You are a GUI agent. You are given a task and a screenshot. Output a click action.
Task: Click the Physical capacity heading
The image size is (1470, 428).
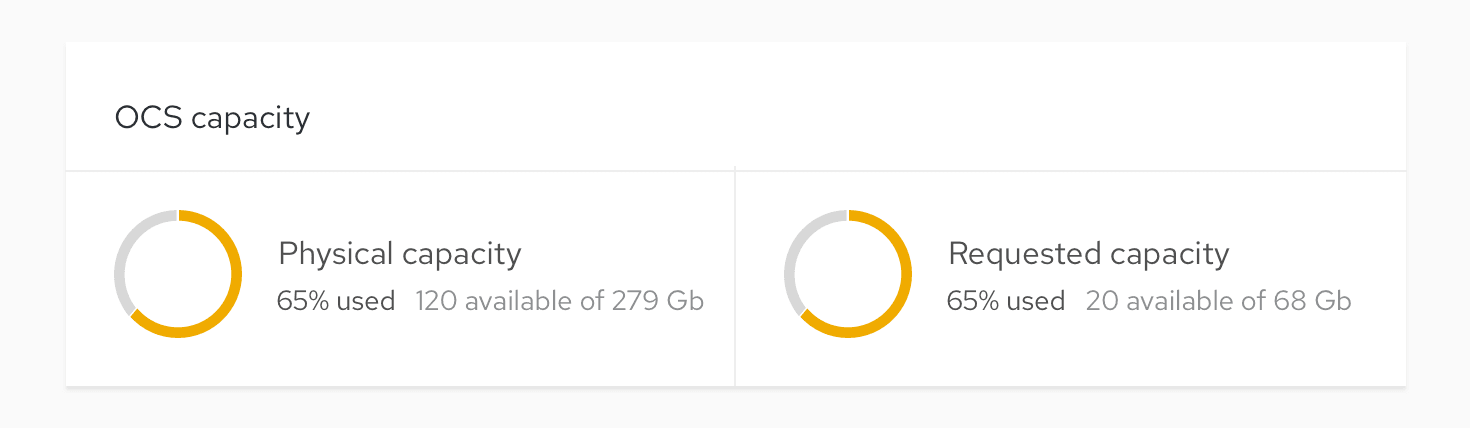(x=400, y=254)
